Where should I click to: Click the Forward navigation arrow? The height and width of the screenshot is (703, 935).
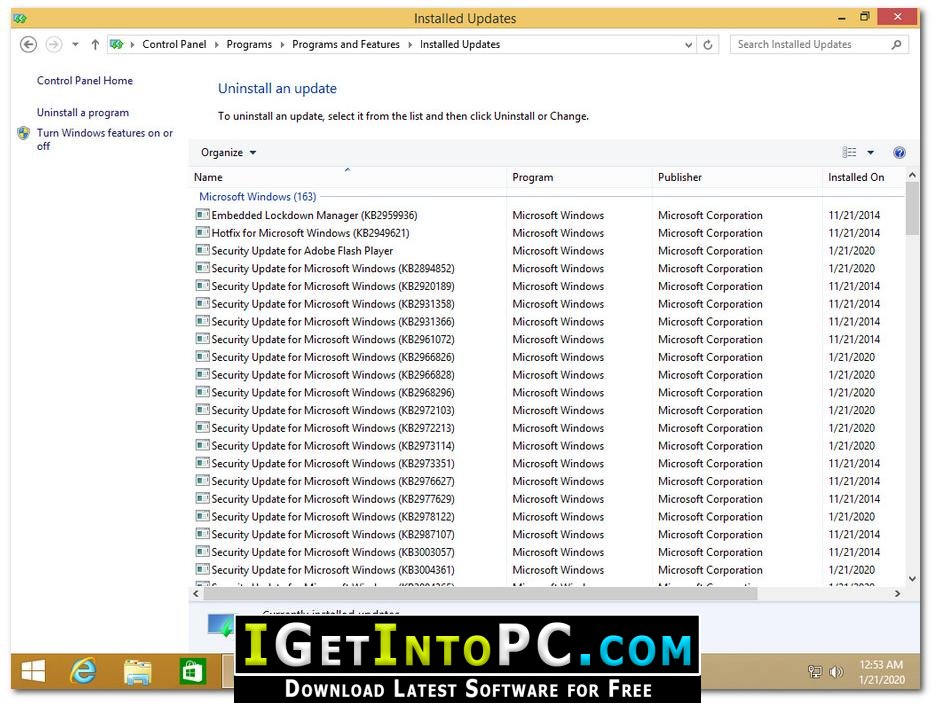pos(54,45)
